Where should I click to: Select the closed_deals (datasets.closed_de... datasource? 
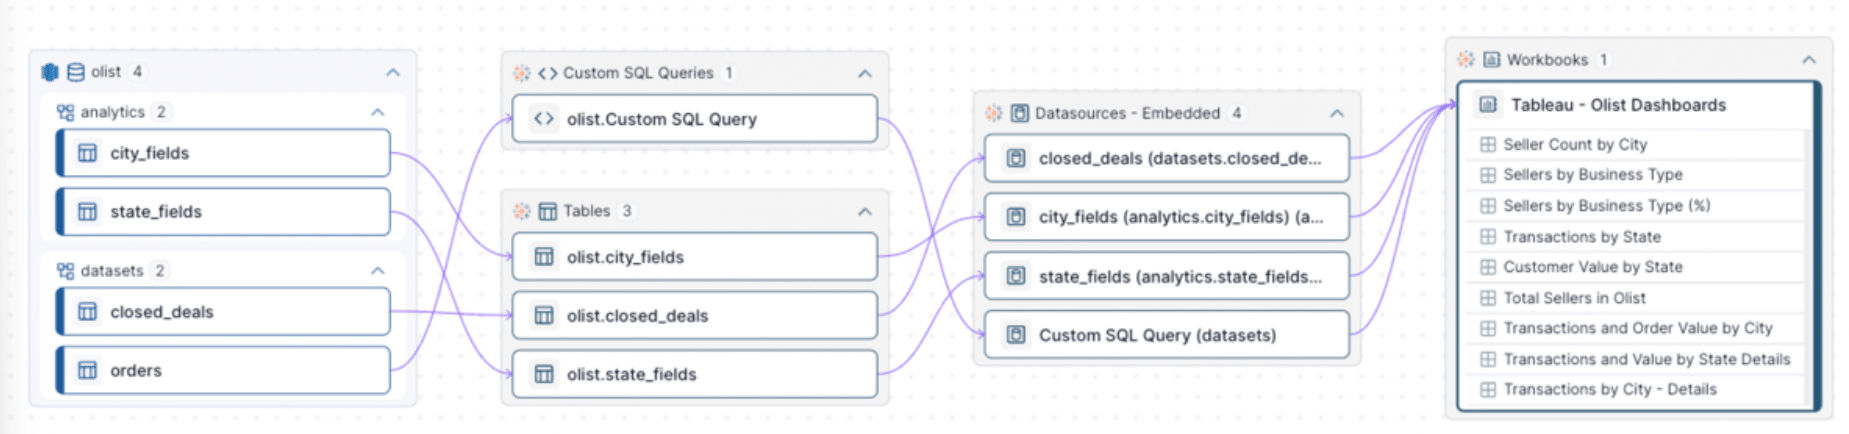click(1167, 158)
